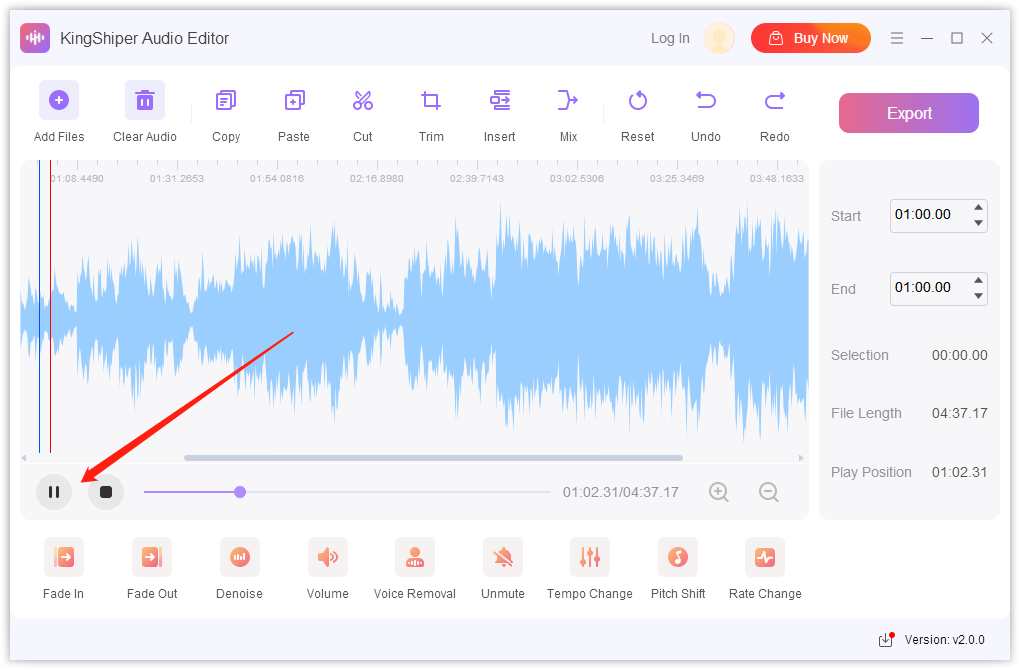Open the Tempo Change effect
The image size is (1020, 670).
(x=590, y=557)
